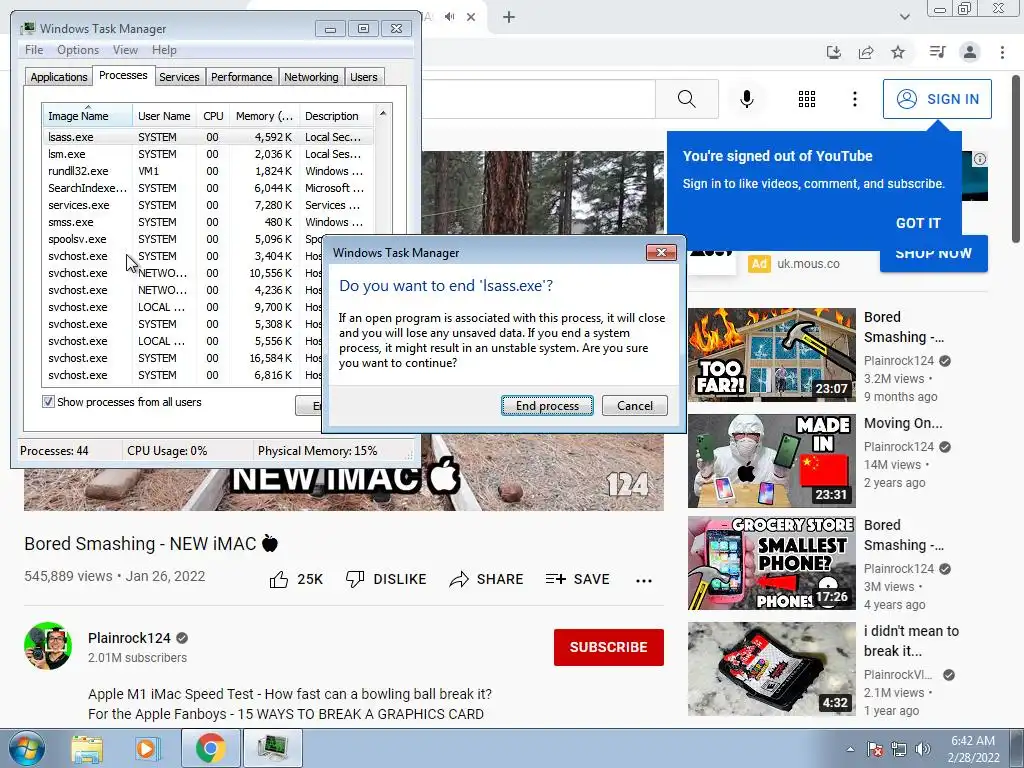Open Chrome profile avatar icon

970,52
